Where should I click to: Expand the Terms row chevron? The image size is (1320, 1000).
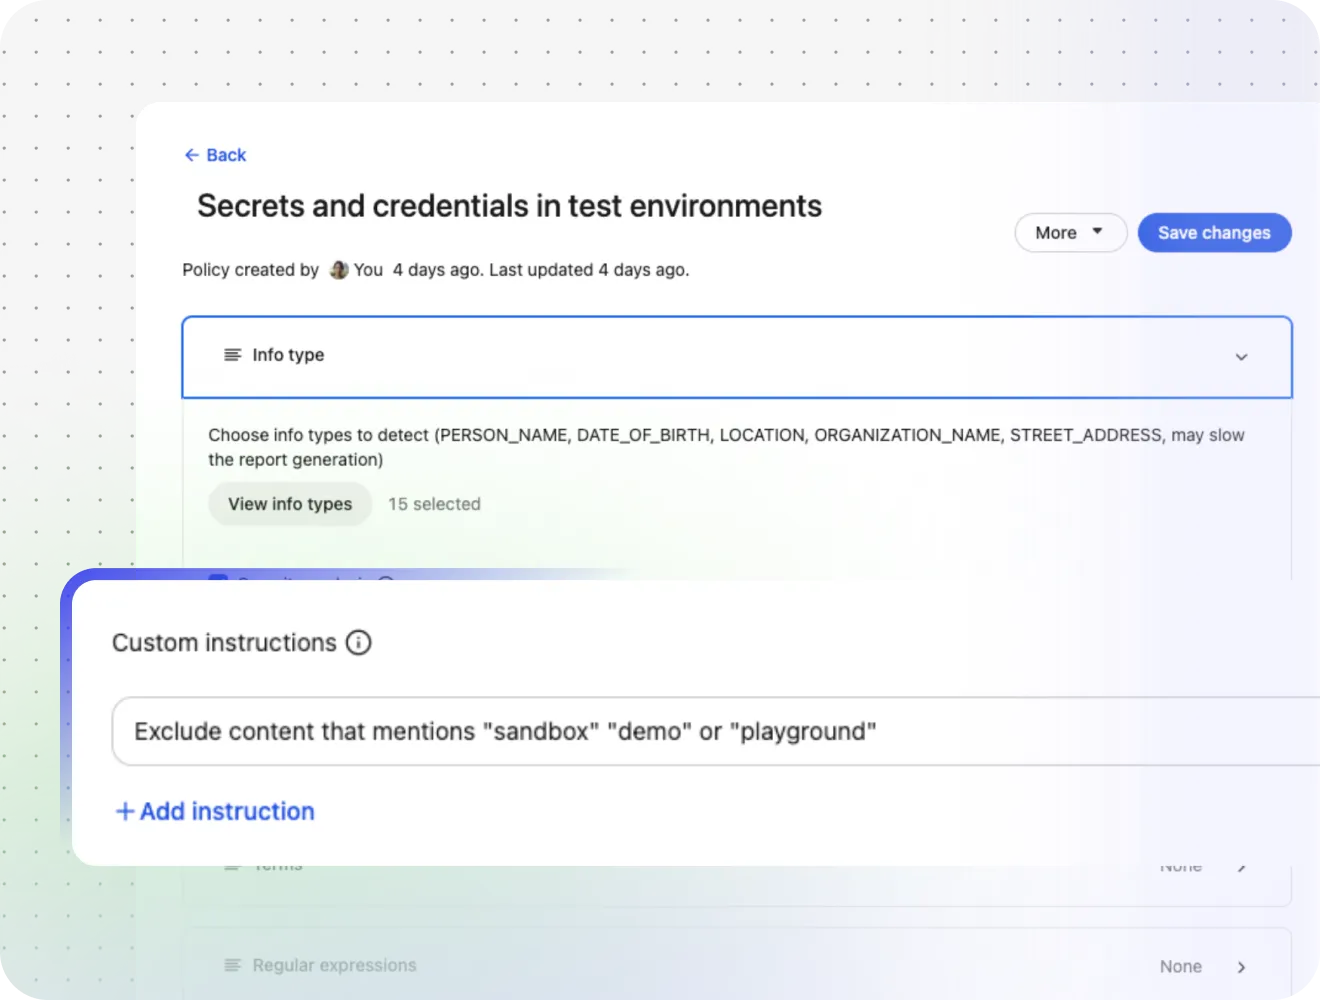1241,868
